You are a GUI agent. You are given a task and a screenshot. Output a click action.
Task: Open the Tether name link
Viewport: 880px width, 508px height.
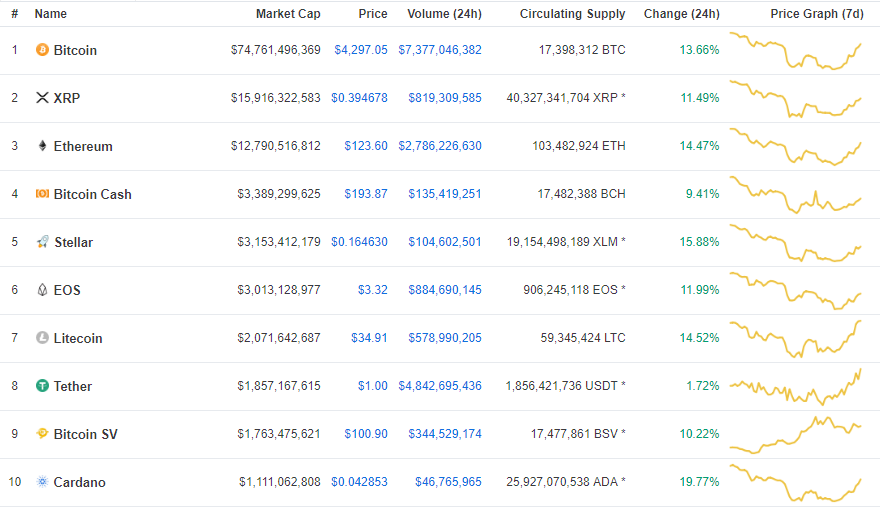72,386
